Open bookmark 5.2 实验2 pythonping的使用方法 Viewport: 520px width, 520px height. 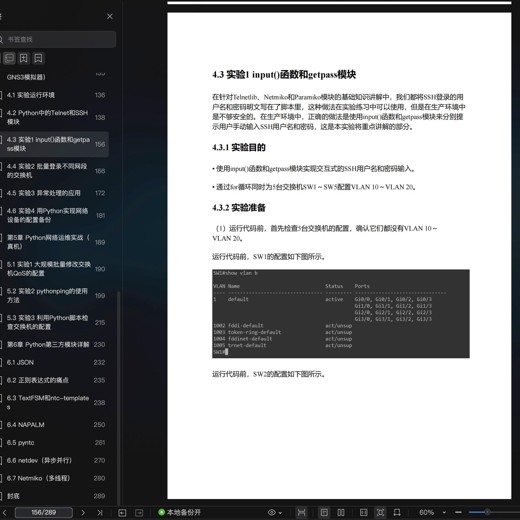click(53, 295)
